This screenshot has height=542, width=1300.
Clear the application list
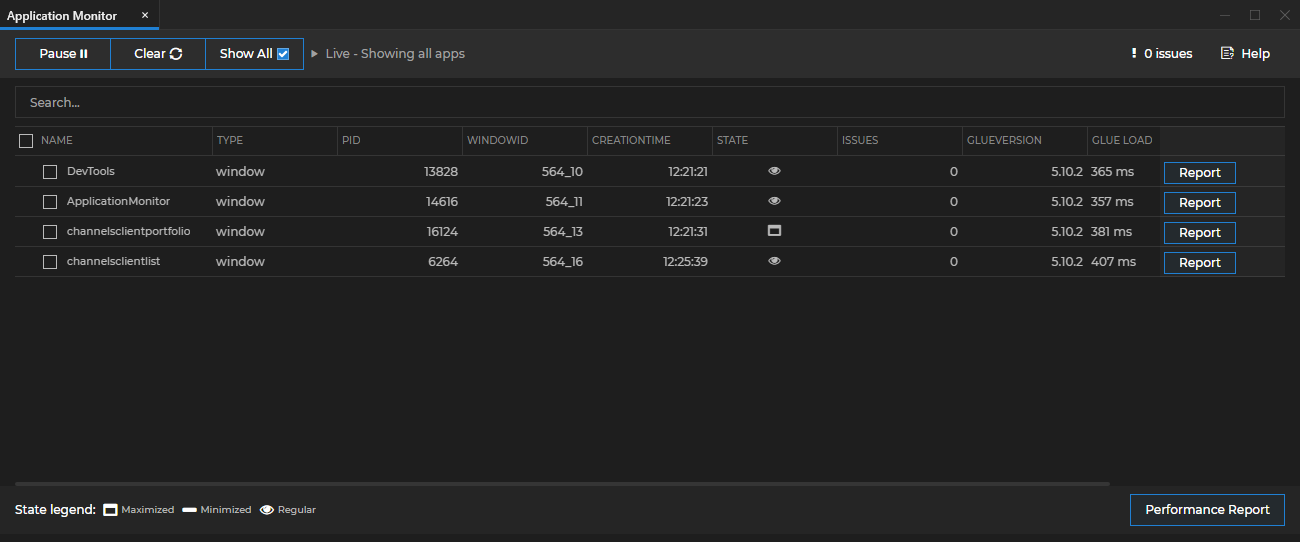tap(158, 54)
